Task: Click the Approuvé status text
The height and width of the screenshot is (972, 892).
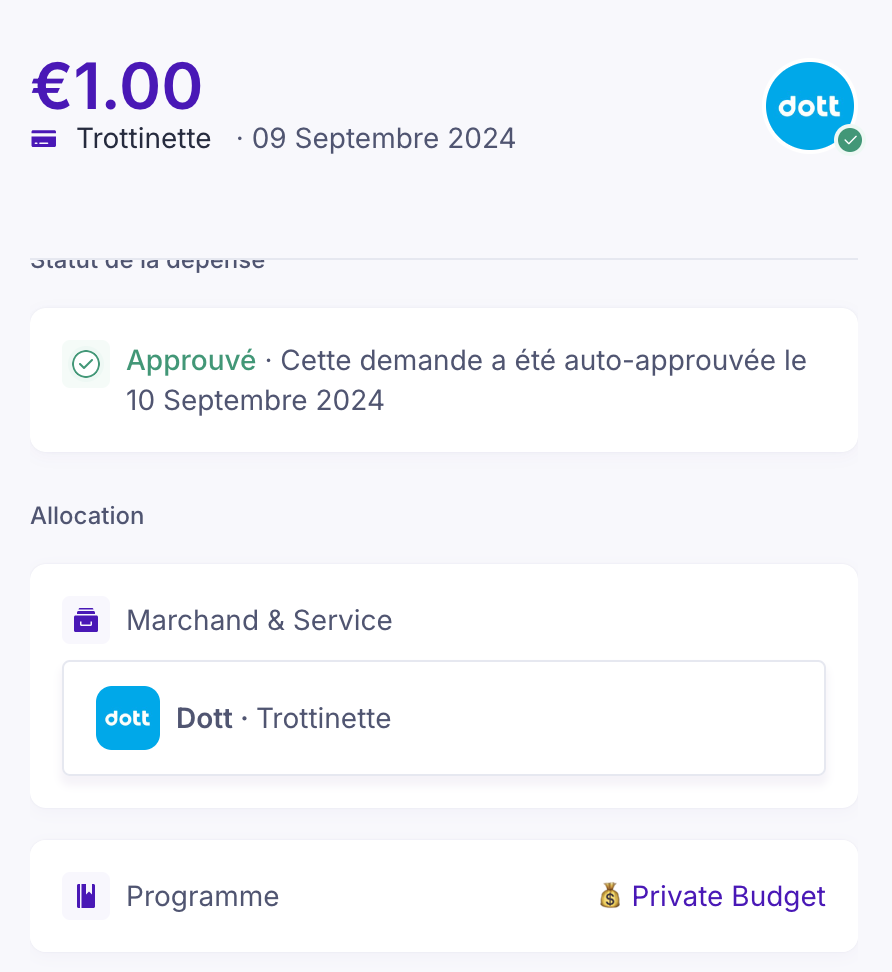Action: pos(191,360)
